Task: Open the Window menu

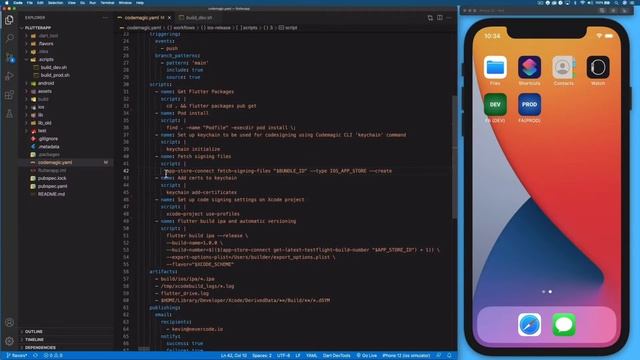Action: pos(125,3)
